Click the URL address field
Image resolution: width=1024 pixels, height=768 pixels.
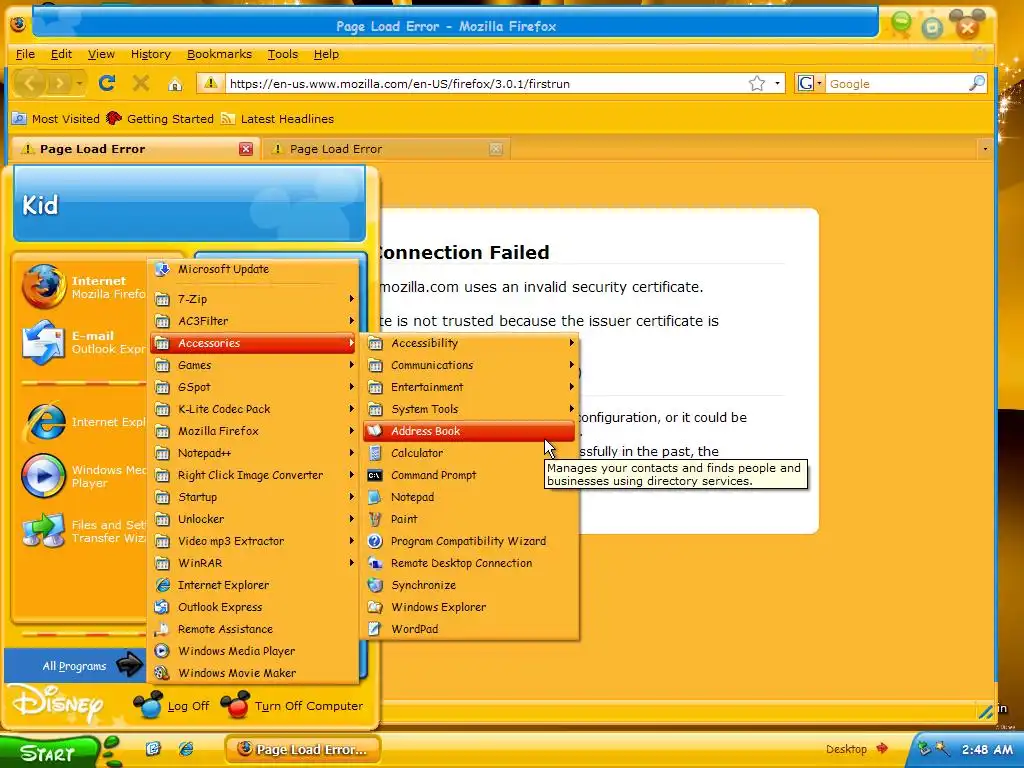(x=487, y=84)
